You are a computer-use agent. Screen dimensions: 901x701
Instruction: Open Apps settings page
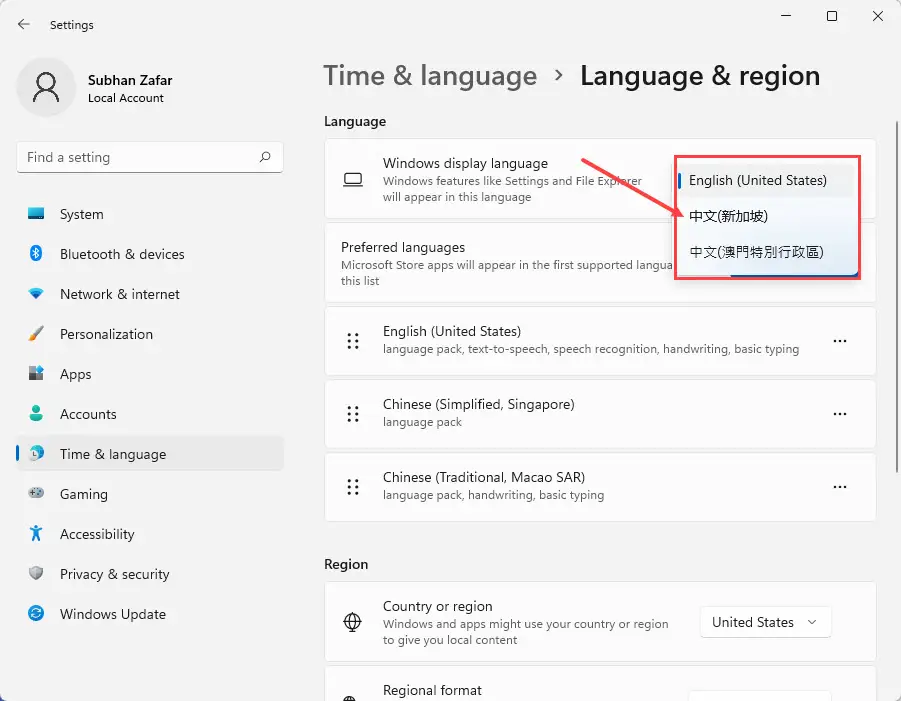point(150,374)
